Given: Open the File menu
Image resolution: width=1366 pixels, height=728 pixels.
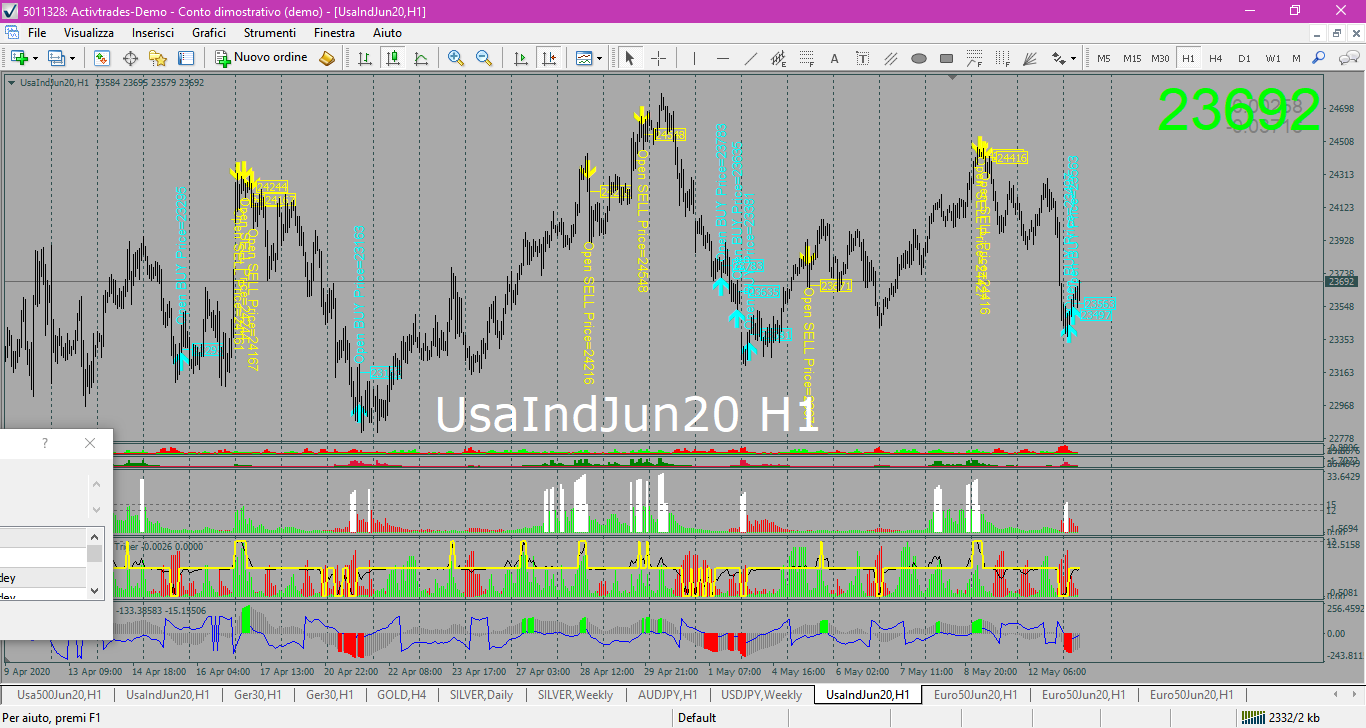Looking at the screenshot, I should pyautogui.click(x=37, y=33).
